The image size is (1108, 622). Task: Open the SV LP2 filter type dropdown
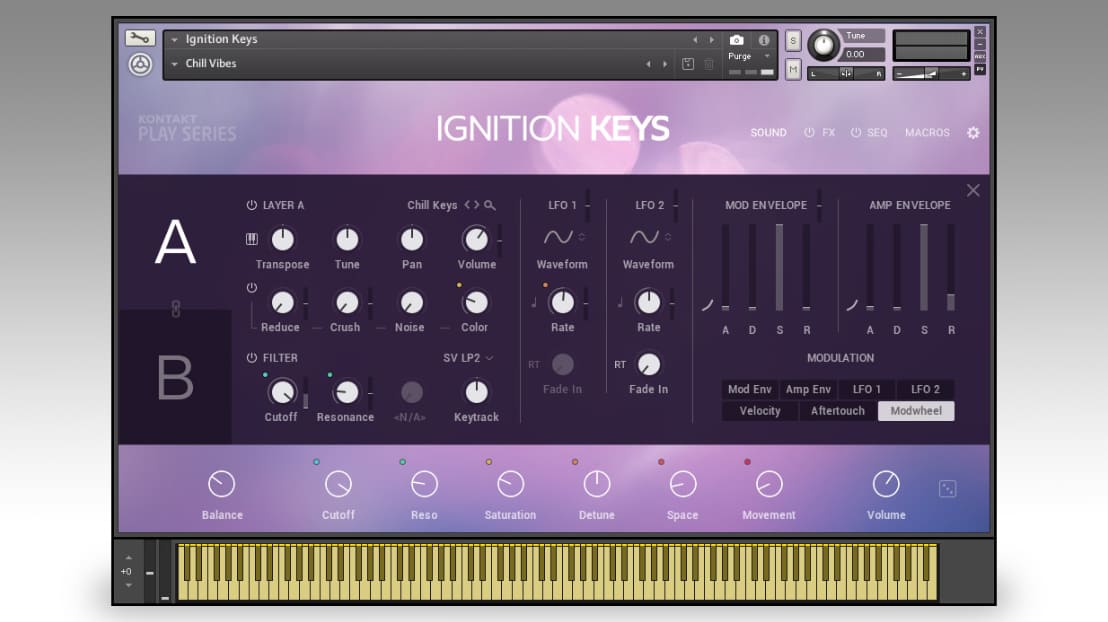click(x=468, y=357)
